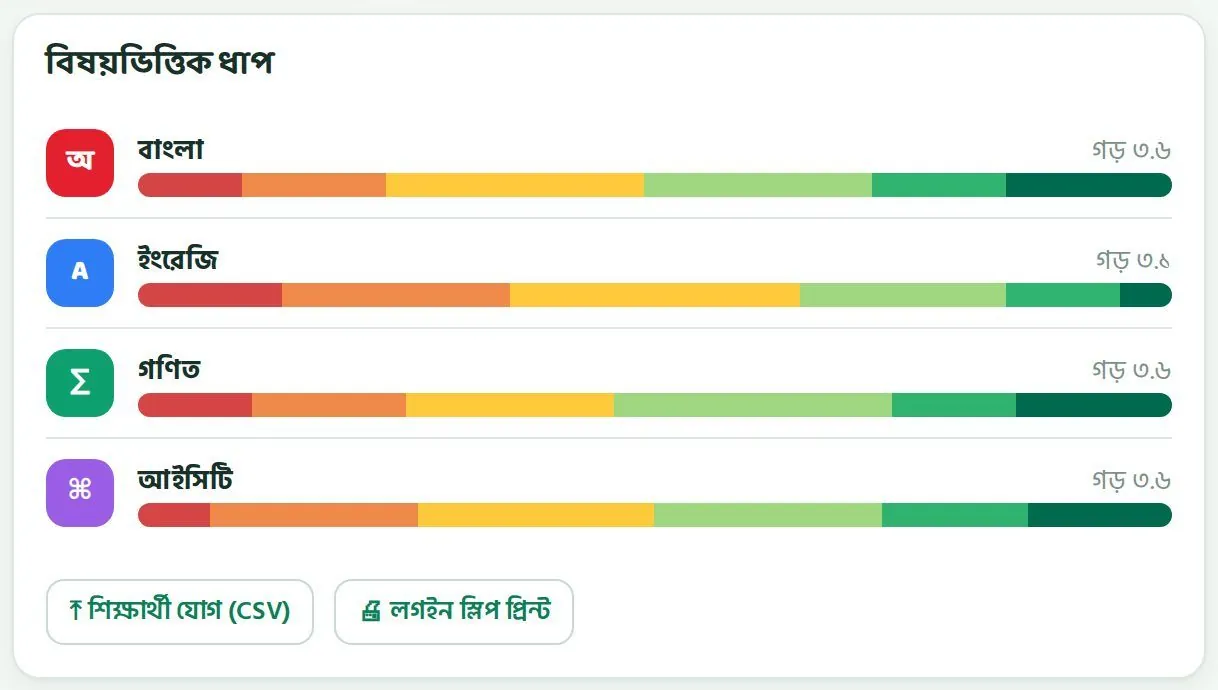Click the medium green segment of আইসিটি bar

(x=955, y=515)
